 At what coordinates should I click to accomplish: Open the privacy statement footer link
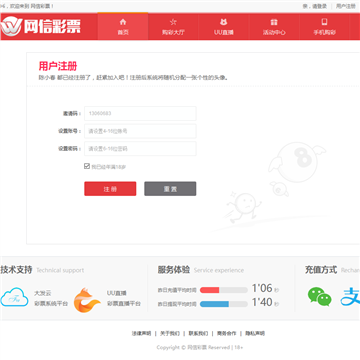tap(255, 333)
